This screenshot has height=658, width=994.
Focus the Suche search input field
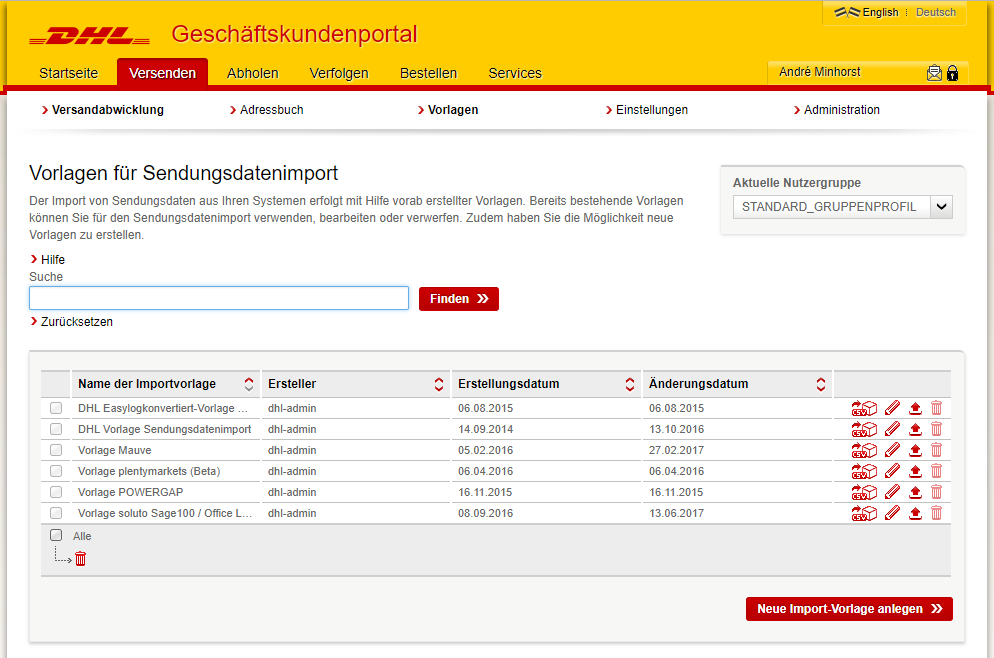[x=219, y=298]
